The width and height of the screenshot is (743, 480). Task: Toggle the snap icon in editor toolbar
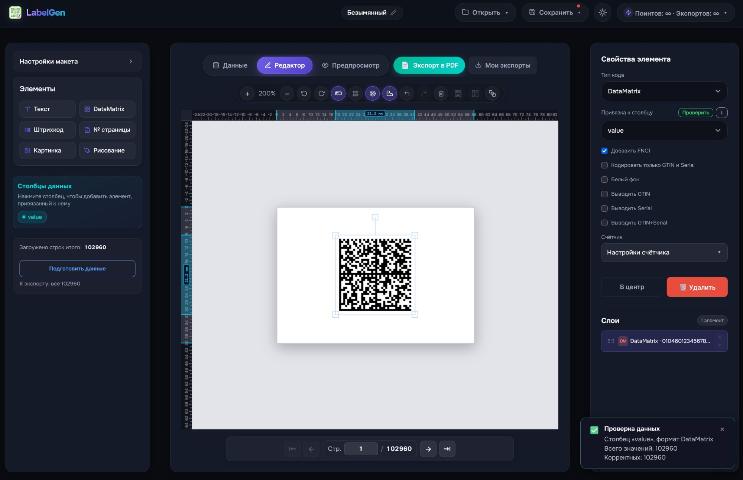click(372, 93)
